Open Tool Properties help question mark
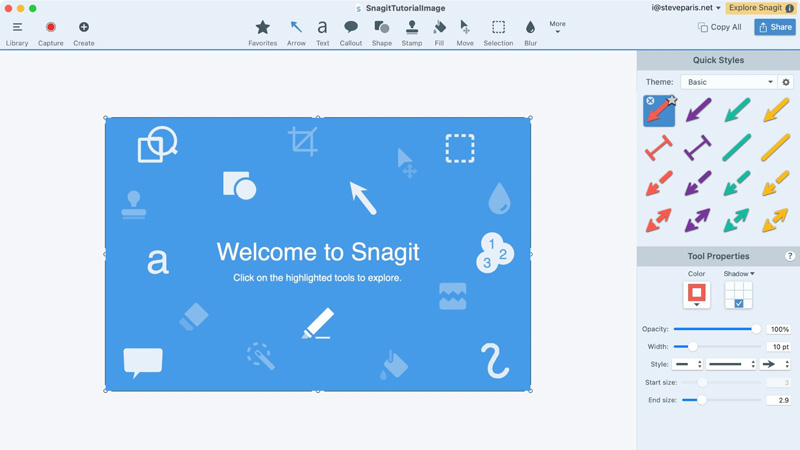Screen dimensions: 800x450 [x=789, y=256]
